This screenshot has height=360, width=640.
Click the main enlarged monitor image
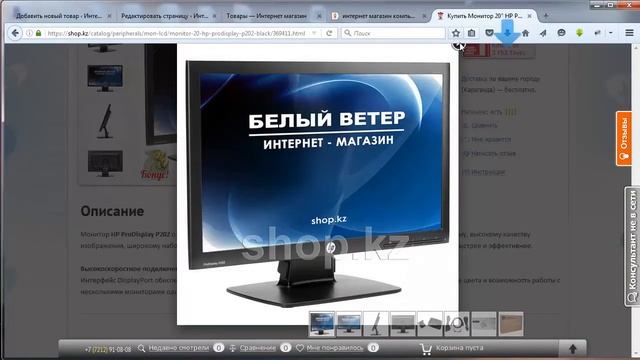coord(318,183)
